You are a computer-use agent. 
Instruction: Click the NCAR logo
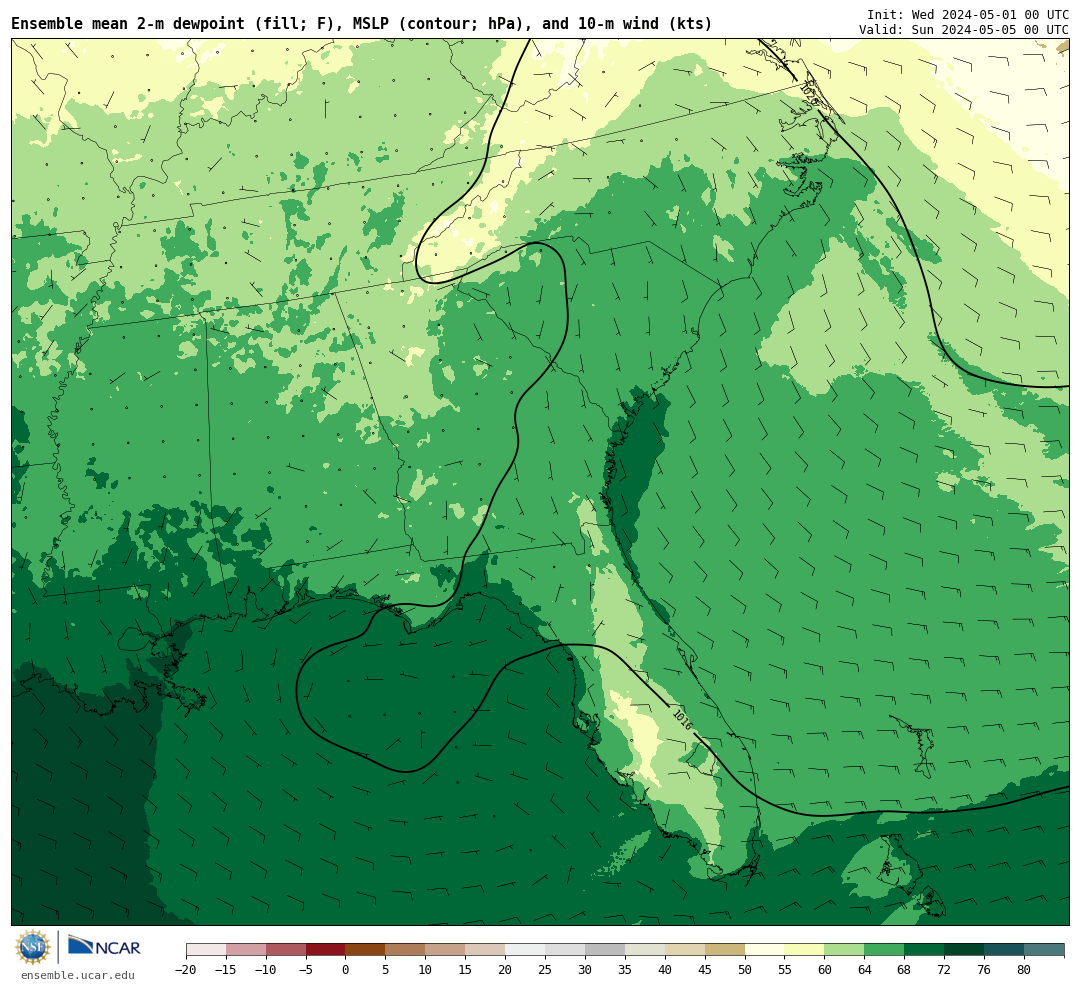(104, 946)
